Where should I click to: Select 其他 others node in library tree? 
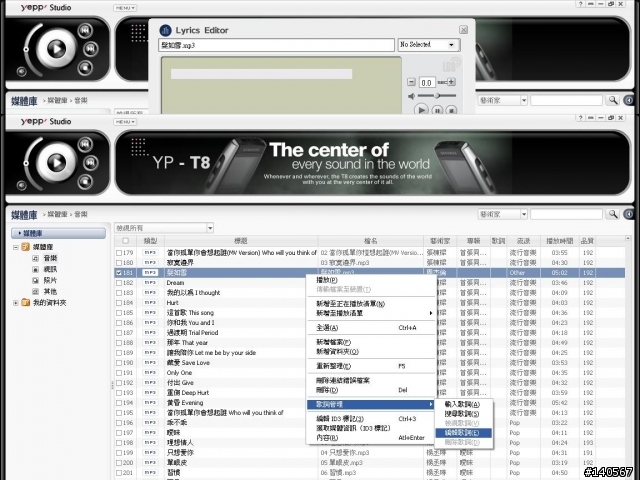tap(50, 291)
